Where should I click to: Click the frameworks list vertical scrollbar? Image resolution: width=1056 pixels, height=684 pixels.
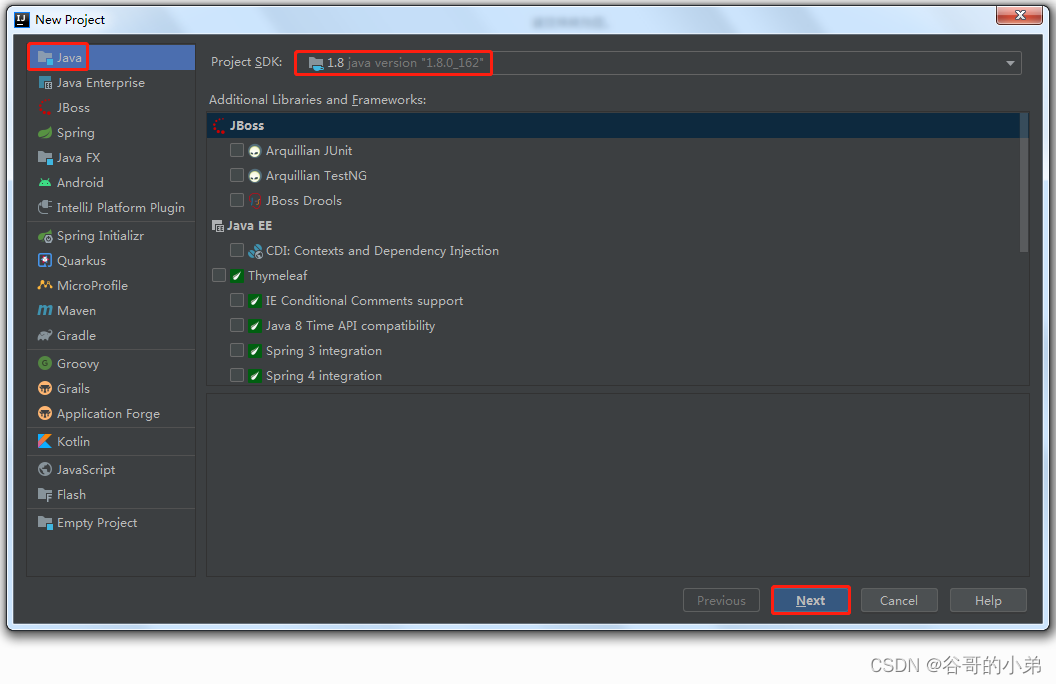click(1024, 182)
